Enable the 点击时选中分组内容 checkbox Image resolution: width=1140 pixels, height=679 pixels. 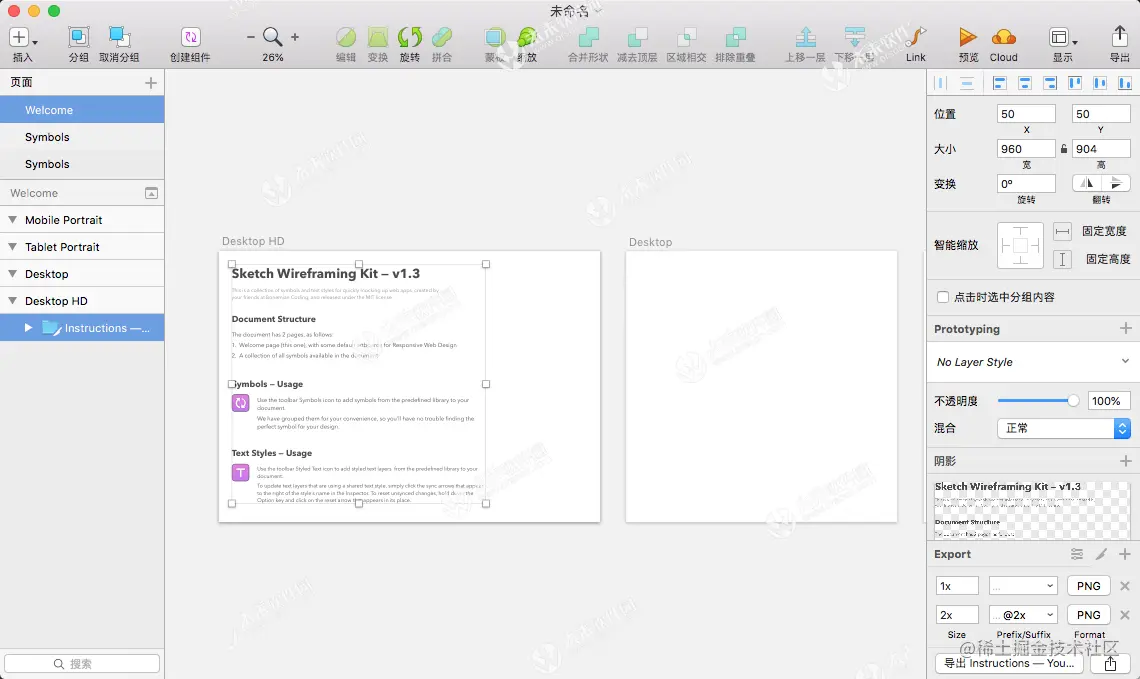click(943, 297)
